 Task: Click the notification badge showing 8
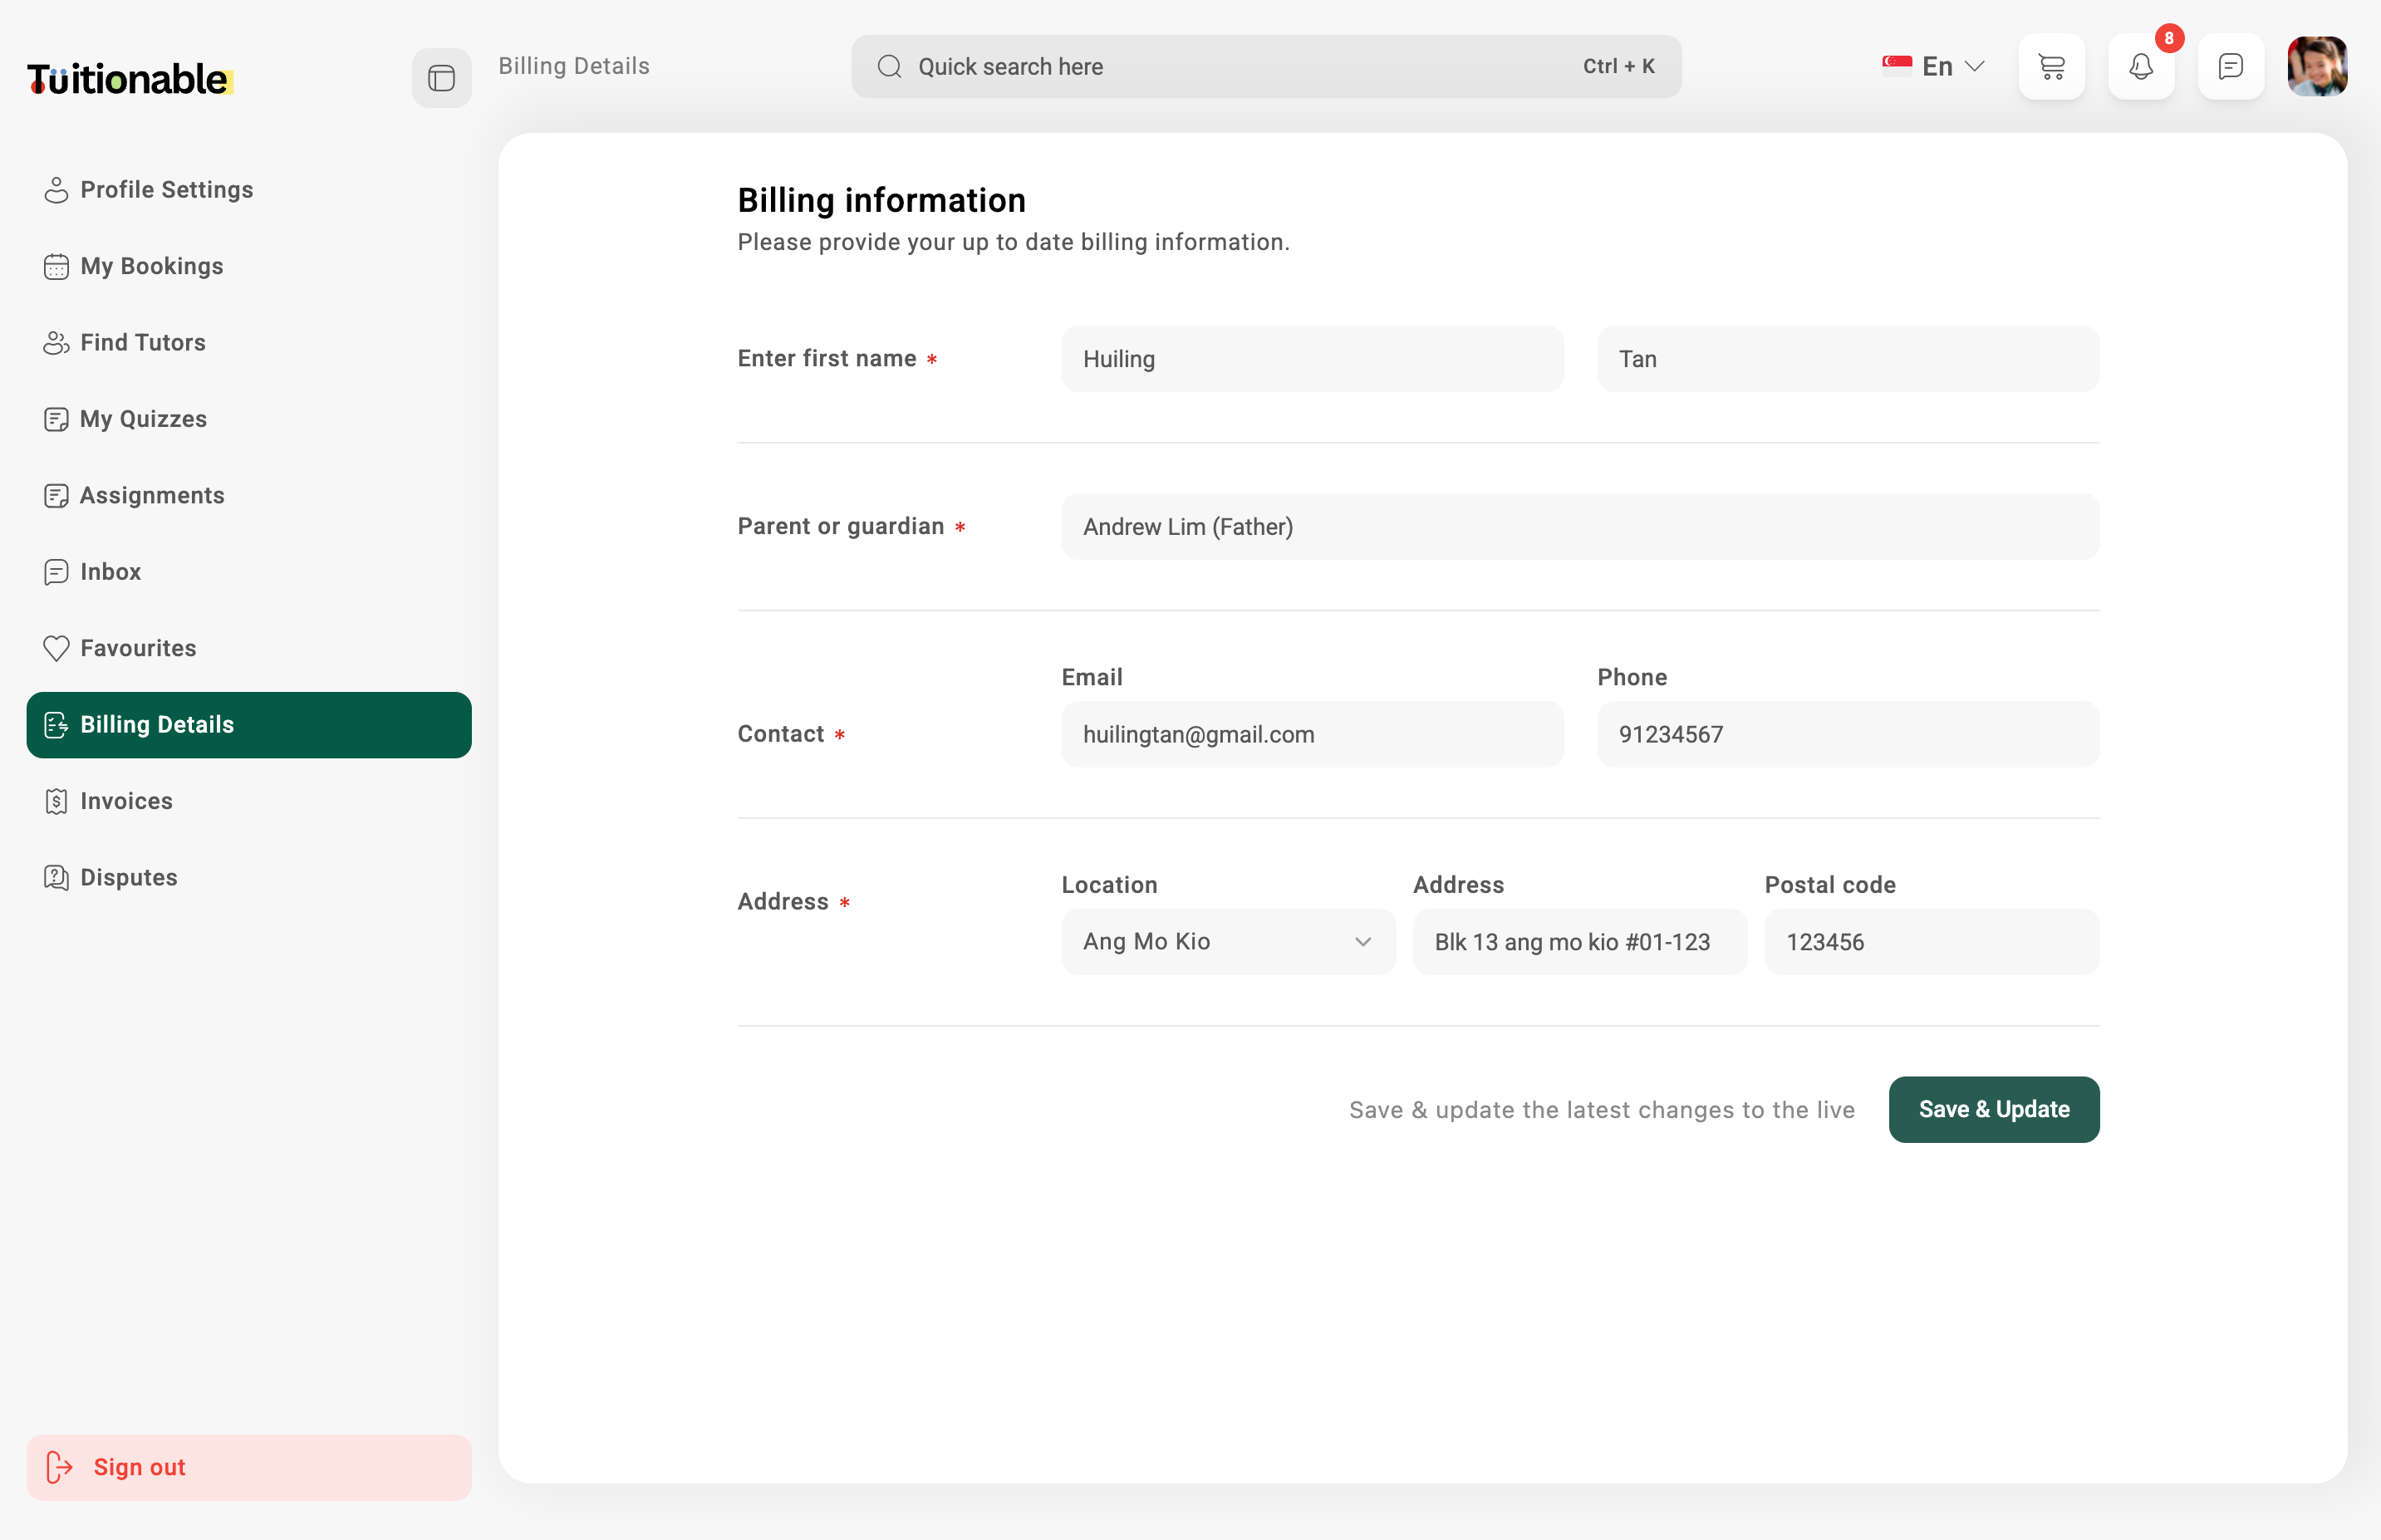point(2168,39)
